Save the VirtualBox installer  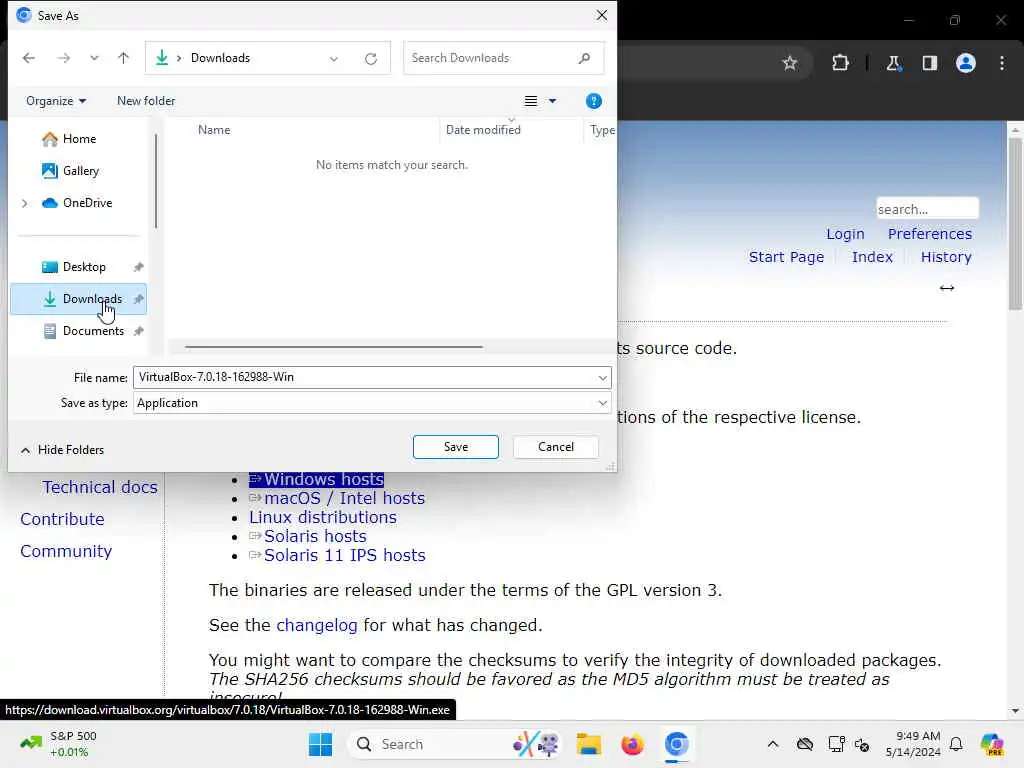point(456,447)
